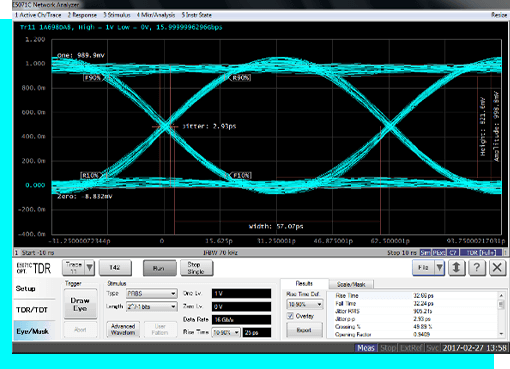Click the results list scroll down arrow
Viewport: 510px width, 369px height.
click(501, 334)
